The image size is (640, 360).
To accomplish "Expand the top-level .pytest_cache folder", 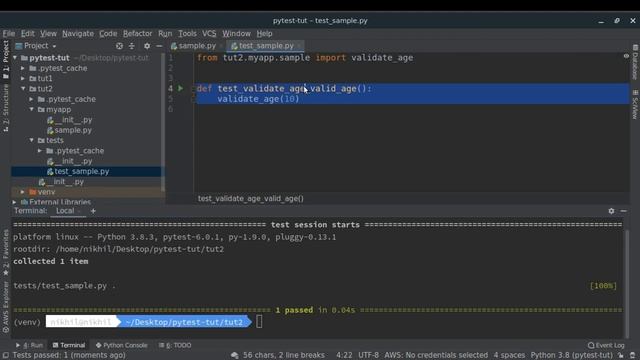I will pyautogui.click(x=23, y=68).
